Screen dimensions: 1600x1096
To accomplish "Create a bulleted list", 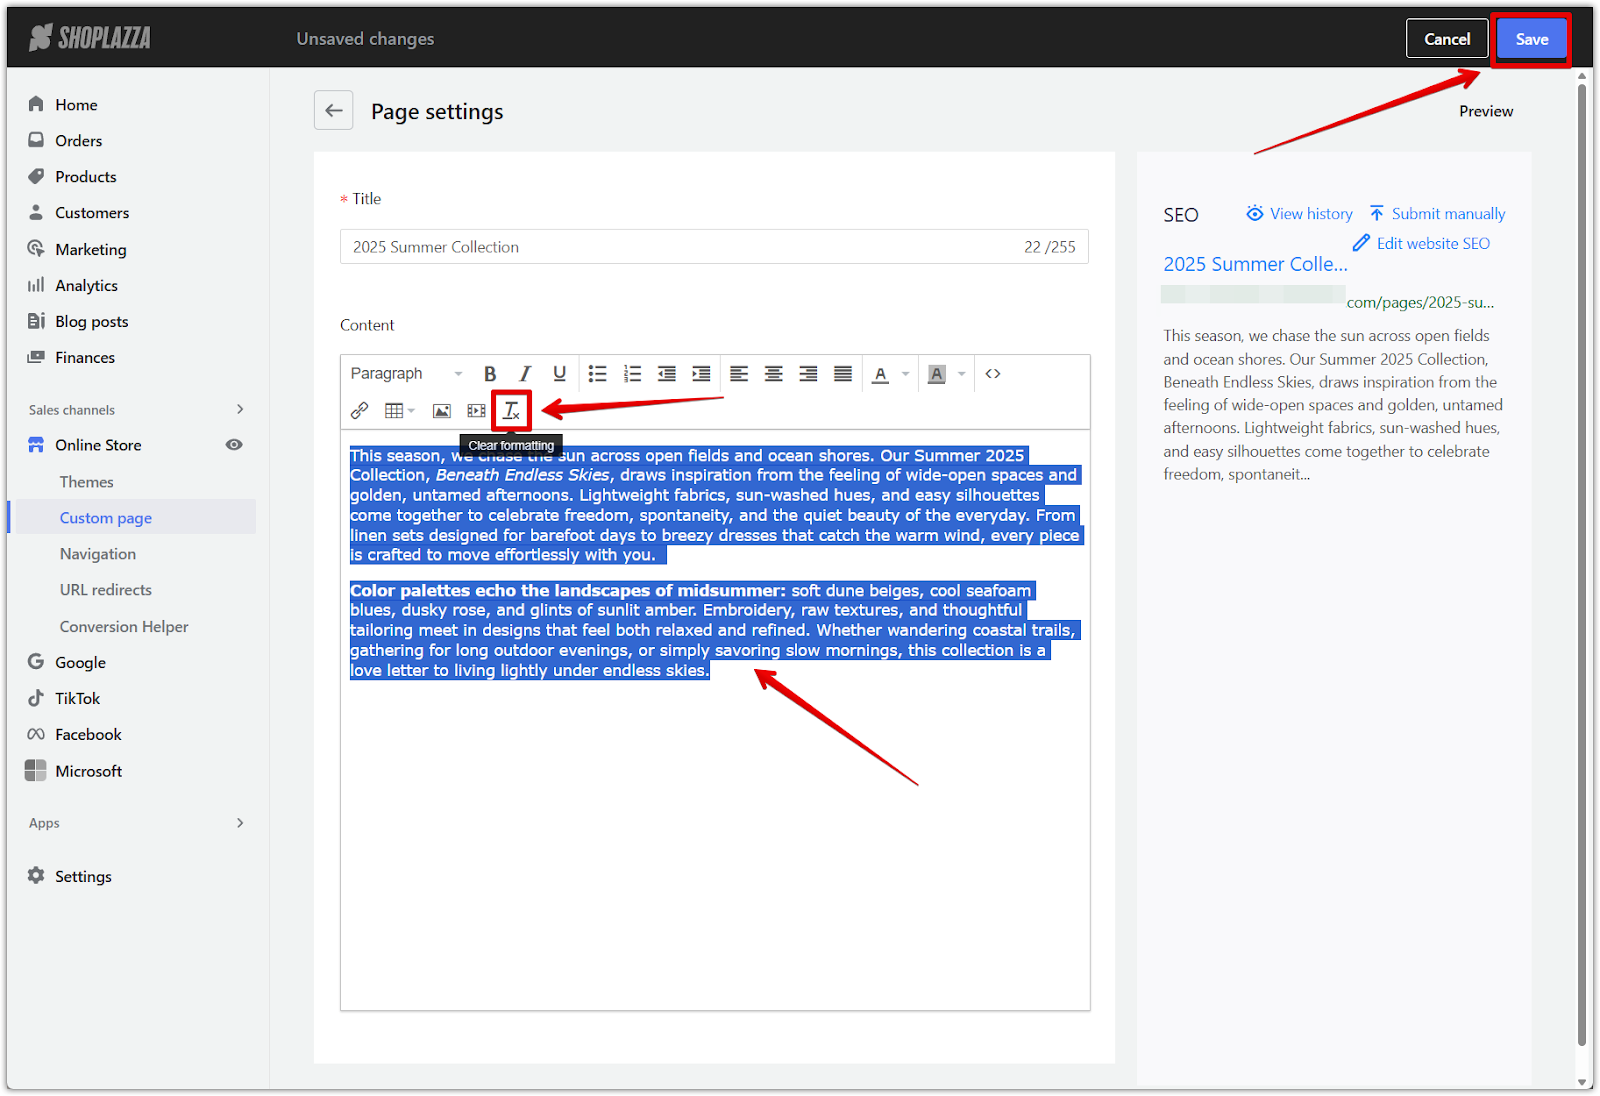I will (597, 374).
